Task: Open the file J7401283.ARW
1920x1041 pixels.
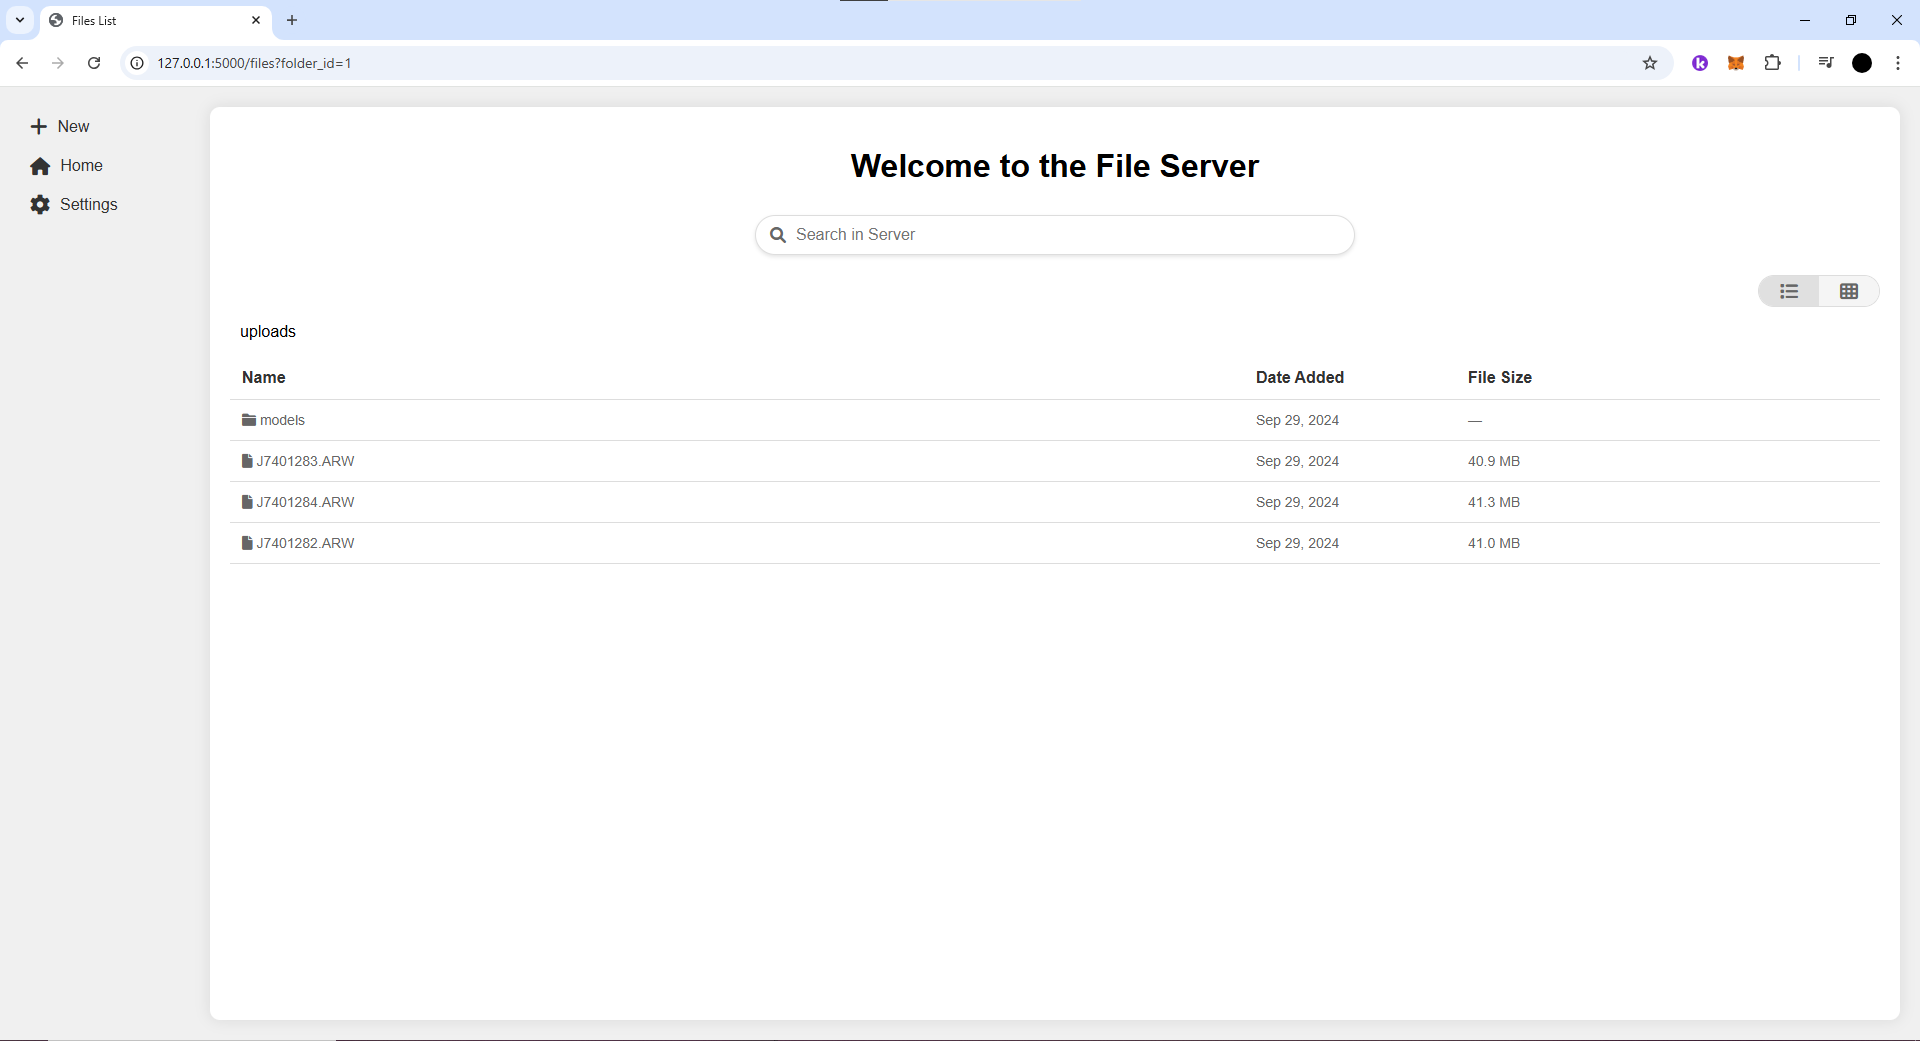Action: (305, 461)
